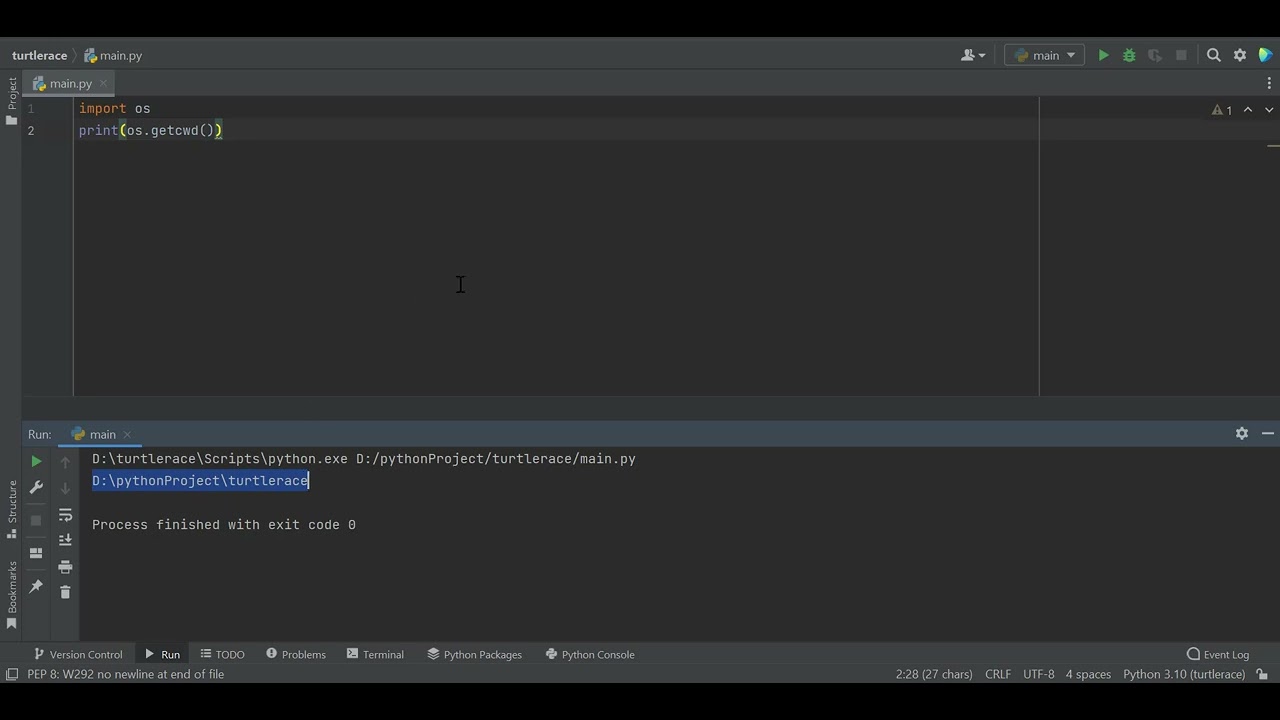Go to next highlighted error arrow
The width and height of the screenshot is (1280, 720).
(1269, 110)
